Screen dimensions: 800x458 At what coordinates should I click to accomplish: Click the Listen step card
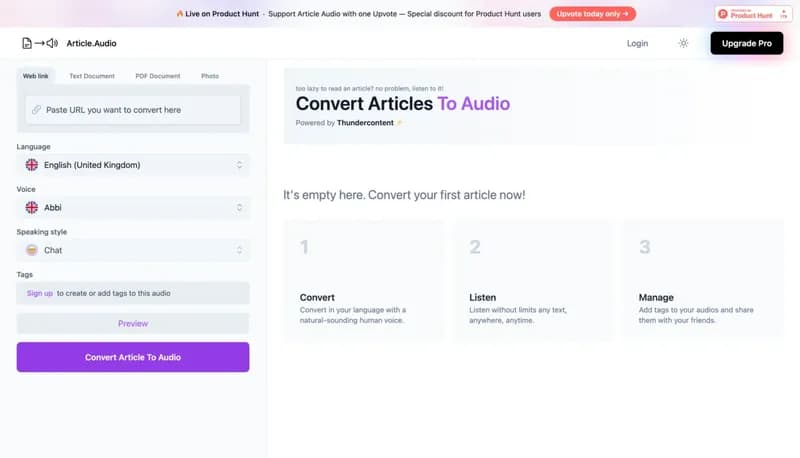[534, 281]
